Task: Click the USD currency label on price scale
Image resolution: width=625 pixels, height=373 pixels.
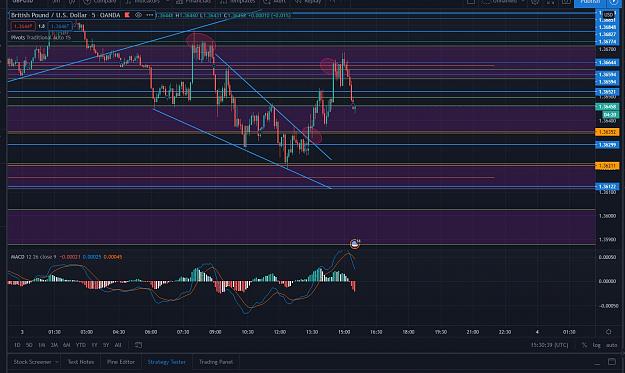Action: coord(608,15)
